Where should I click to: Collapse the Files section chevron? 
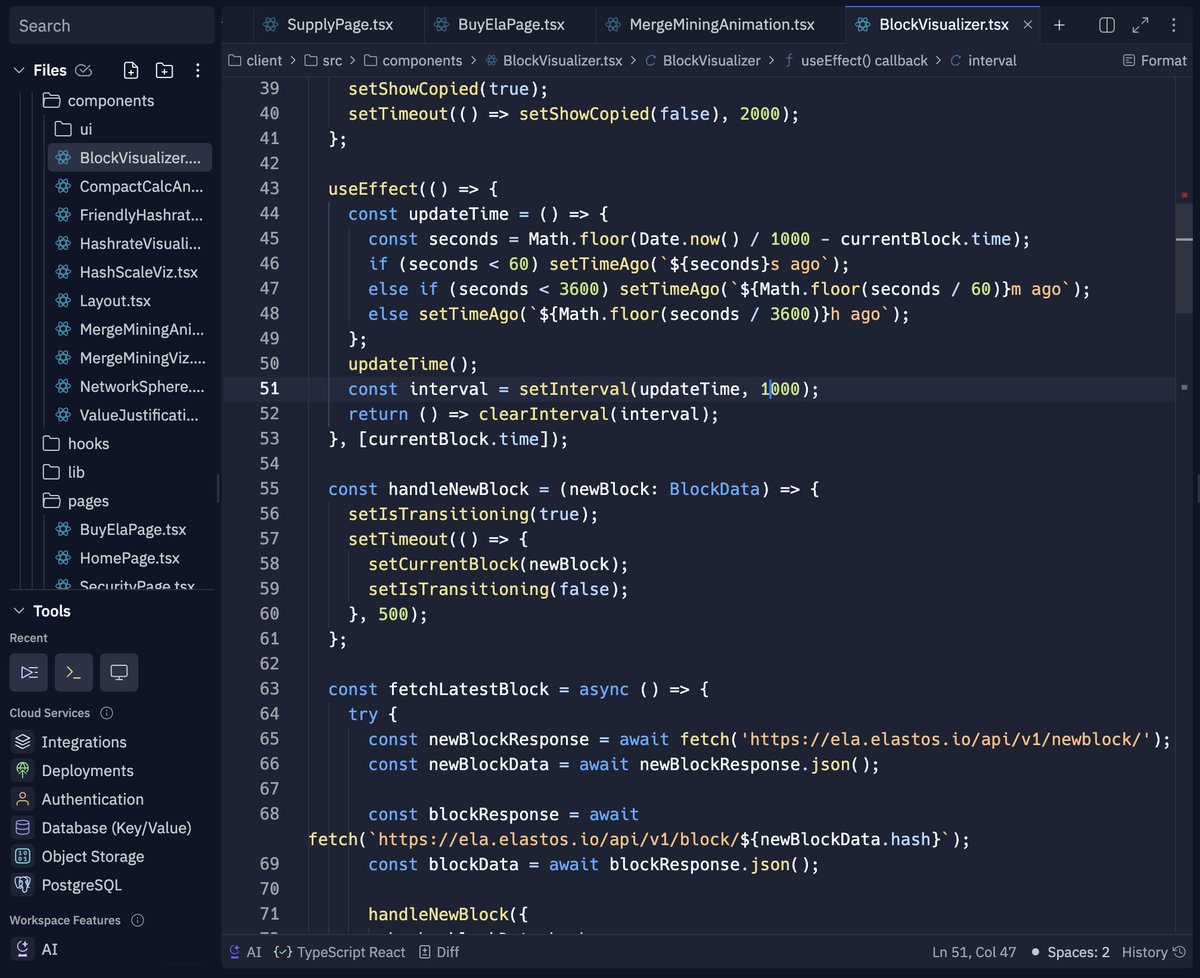18,70
